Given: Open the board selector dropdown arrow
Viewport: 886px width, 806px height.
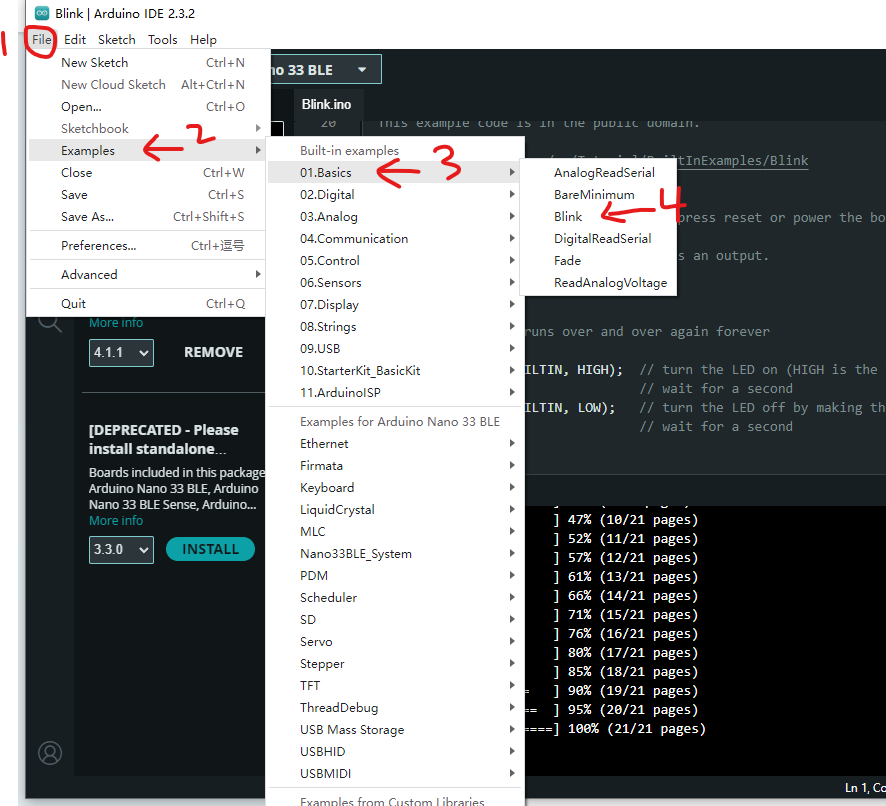Looking at the screenshot, I should (361, 70).
